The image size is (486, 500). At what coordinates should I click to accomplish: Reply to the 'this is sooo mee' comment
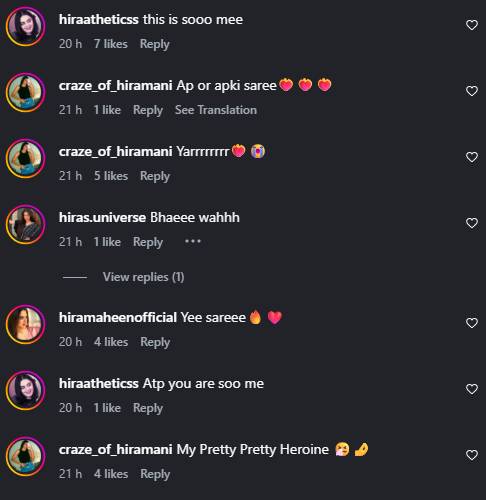click(x=154, y=44)
